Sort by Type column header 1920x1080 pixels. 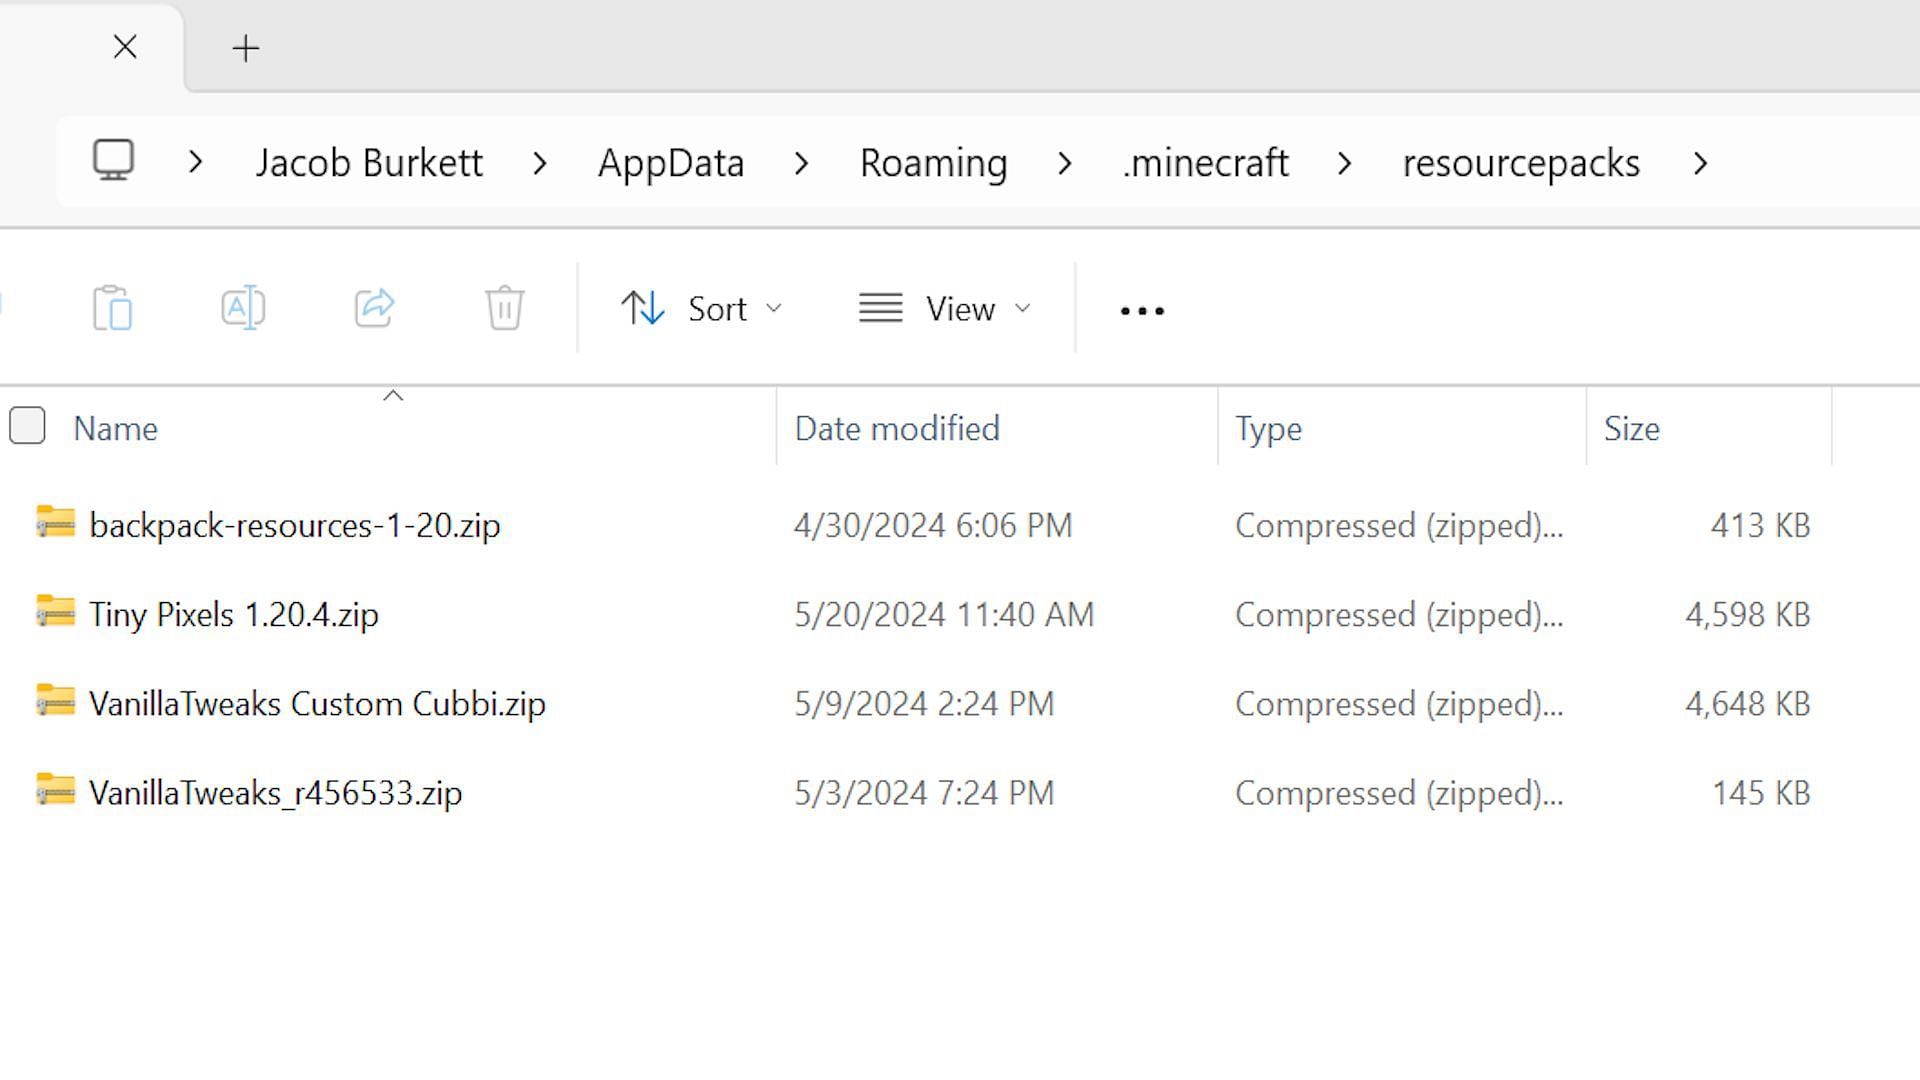(1268, 429)
